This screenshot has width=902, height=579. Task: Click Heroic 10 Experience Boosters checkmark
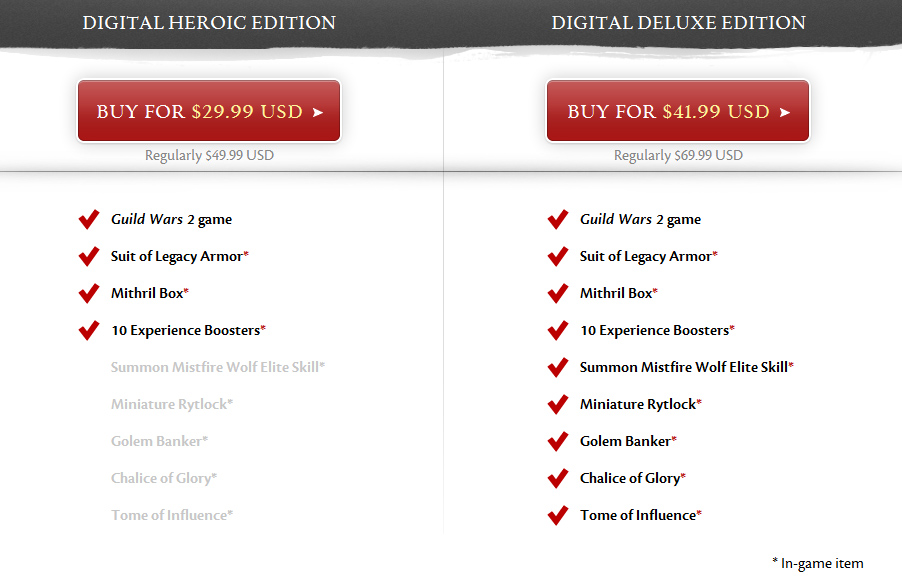[89, 330]
